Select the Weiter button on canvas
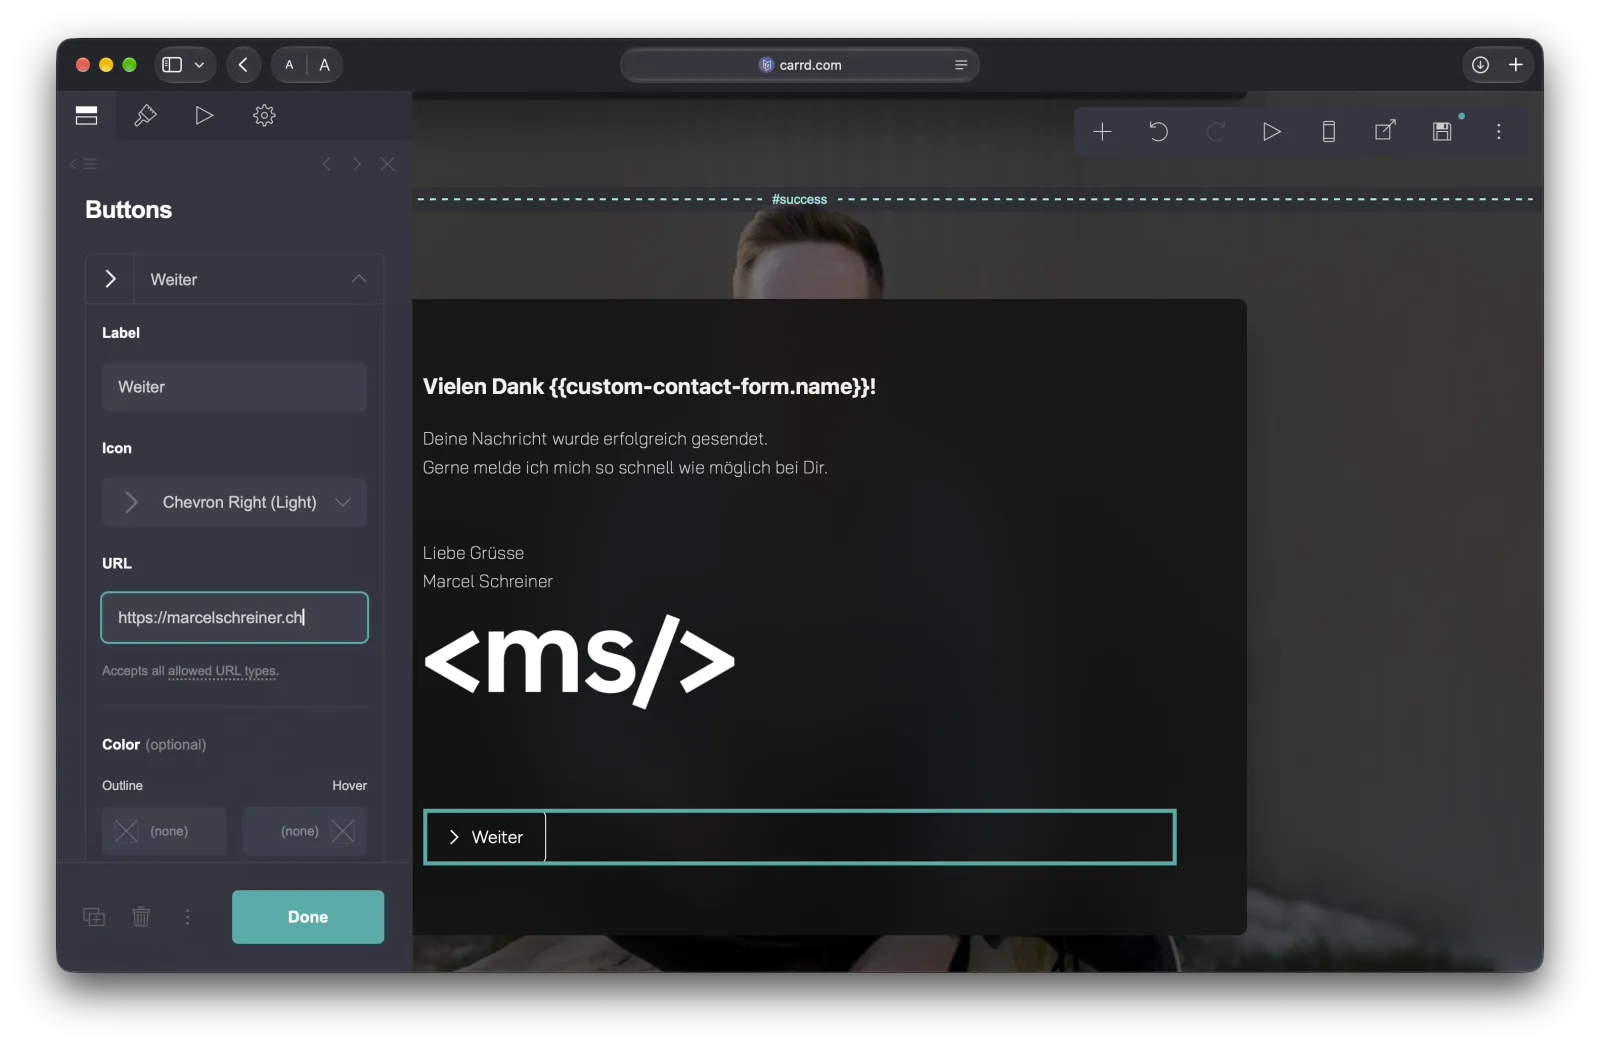This screenshot has height=1047, width=1600. (x=485, y=837)
